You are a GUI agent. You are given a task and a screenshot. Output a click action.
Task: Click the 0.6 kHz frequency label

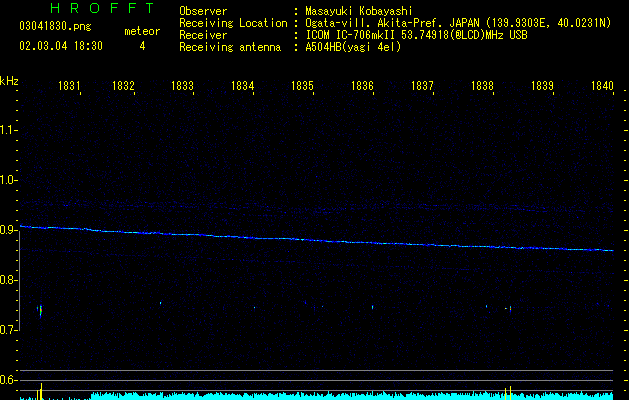(8, 380)
